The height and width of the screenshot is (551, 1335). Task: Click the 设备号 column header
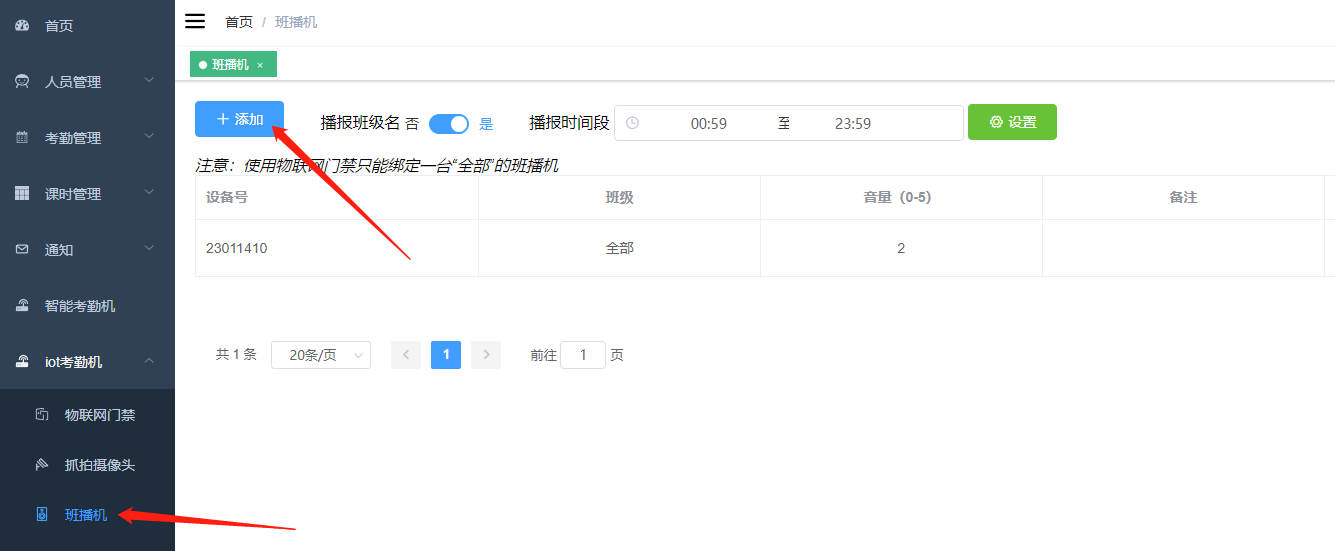click(337, 198)
